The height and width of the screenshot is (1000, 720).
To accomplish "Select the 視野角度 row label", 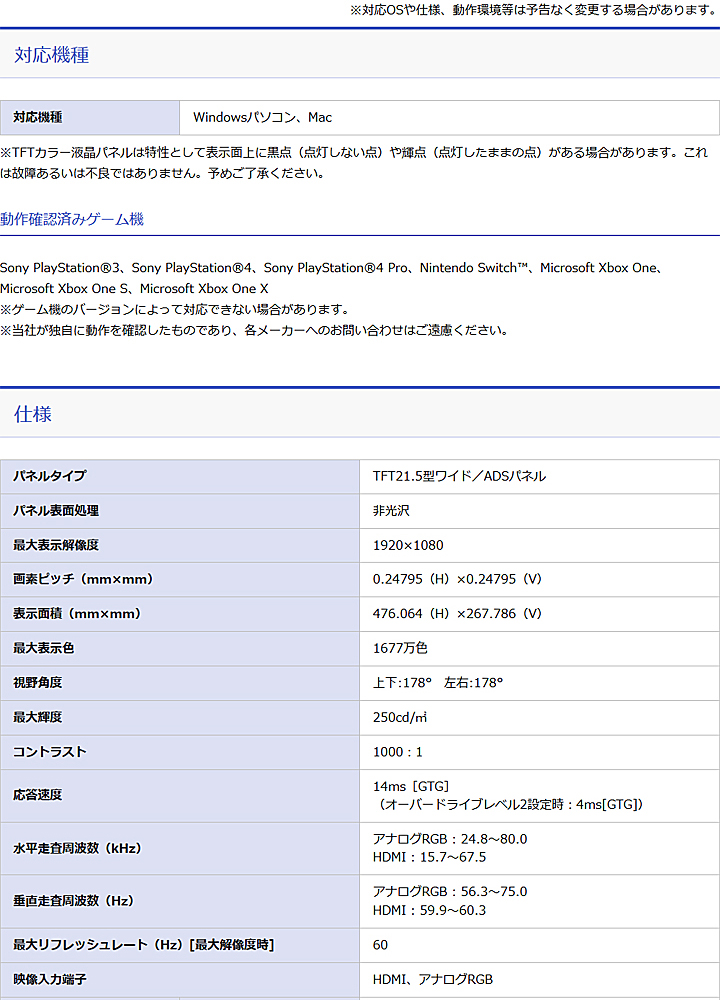I will tap(180, 683).
